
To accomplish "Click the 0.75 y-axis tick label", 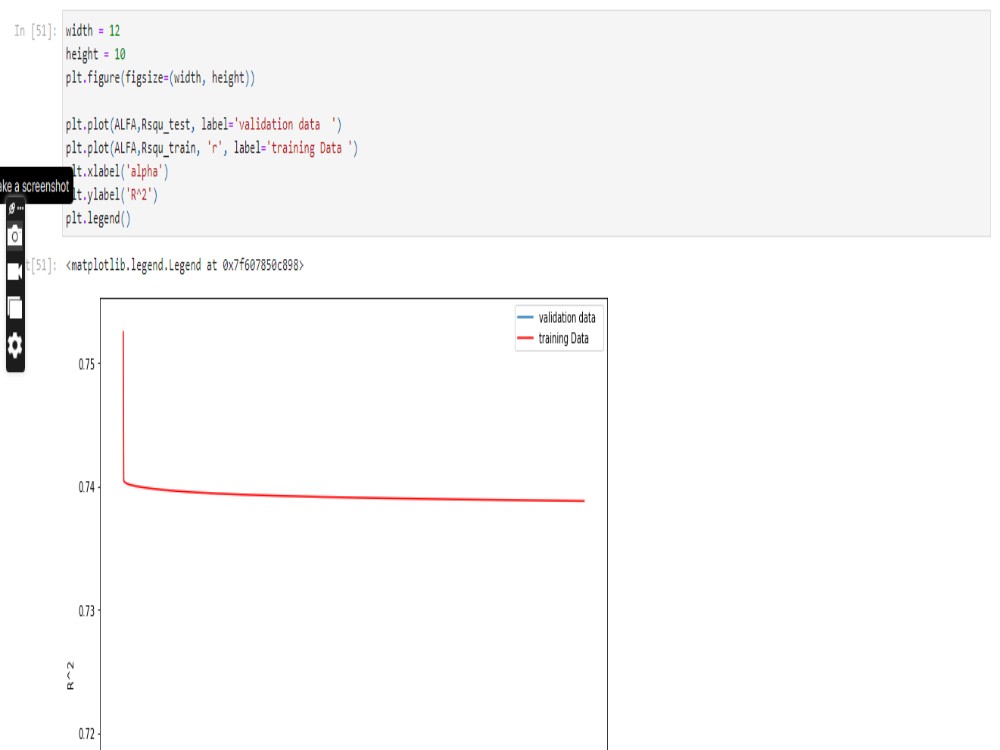I will [86, 364].
